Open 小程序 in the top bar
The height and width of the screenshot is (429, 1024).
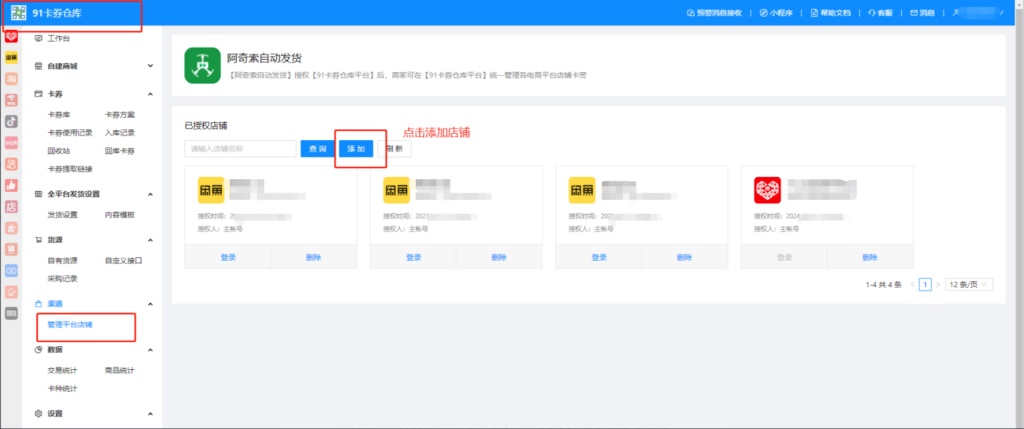776,13
